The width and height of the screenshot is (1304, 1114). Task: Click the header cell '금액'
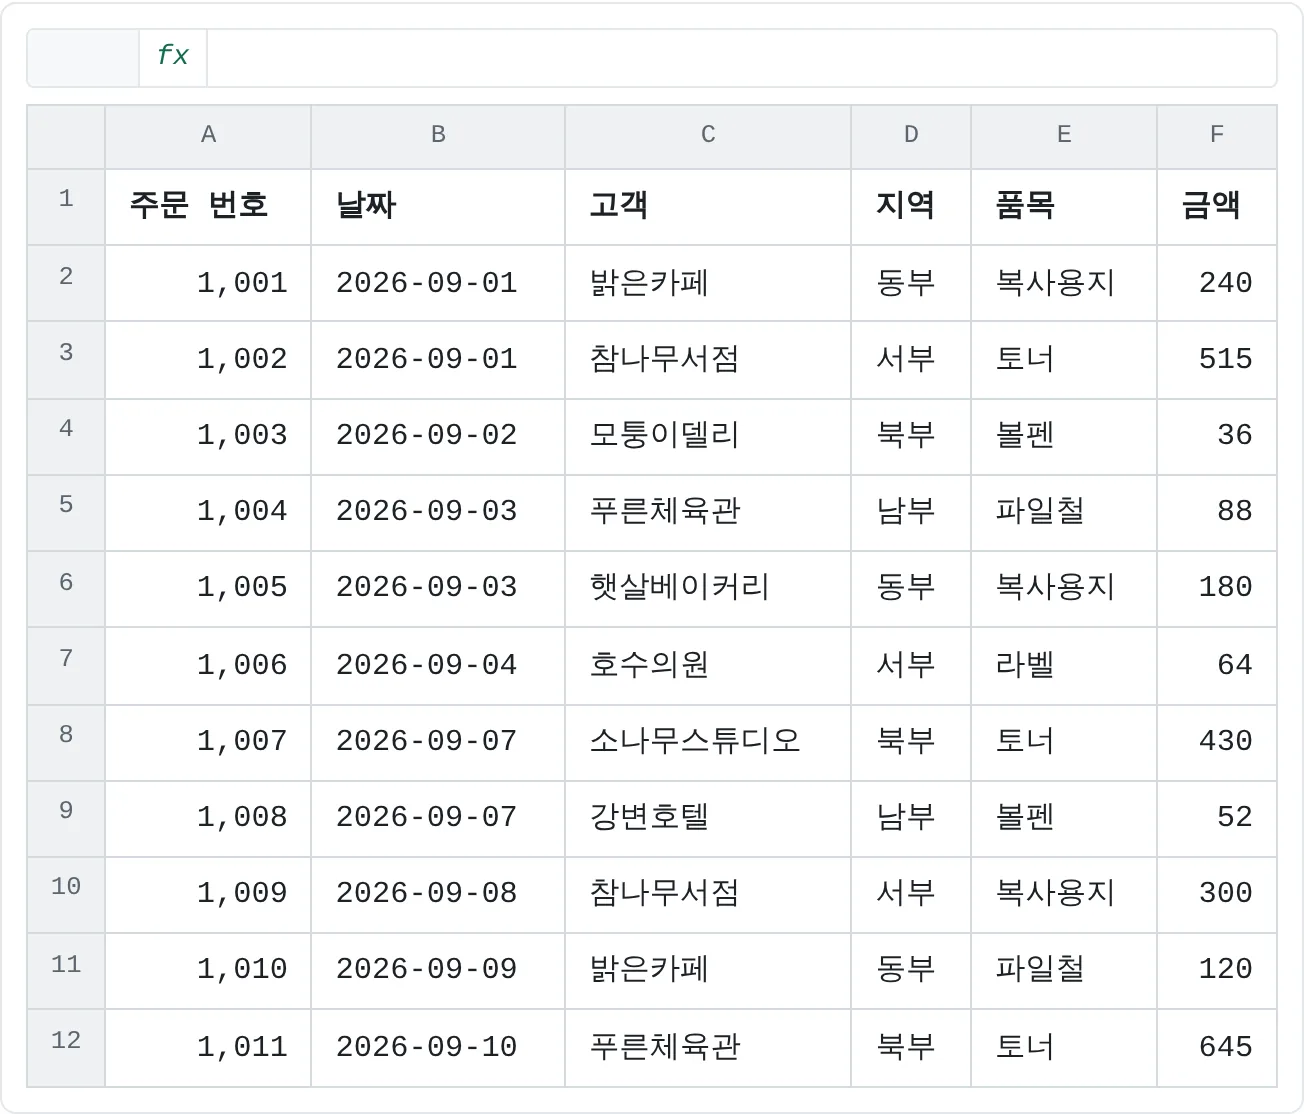pos(1217,207)
